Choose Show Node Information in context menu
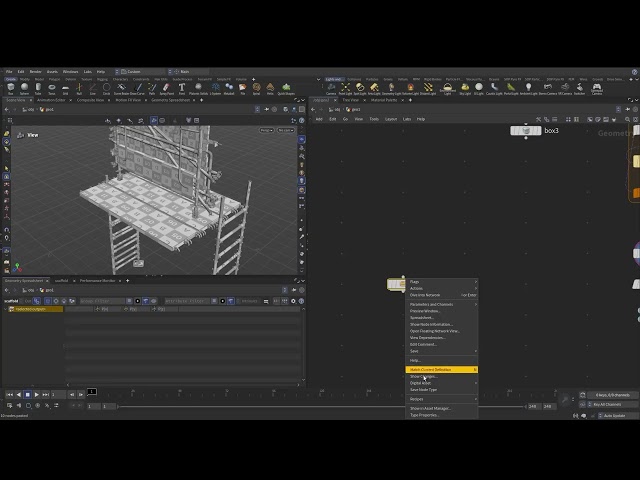This screenshot has width=640, height=480. click(441, 324)
